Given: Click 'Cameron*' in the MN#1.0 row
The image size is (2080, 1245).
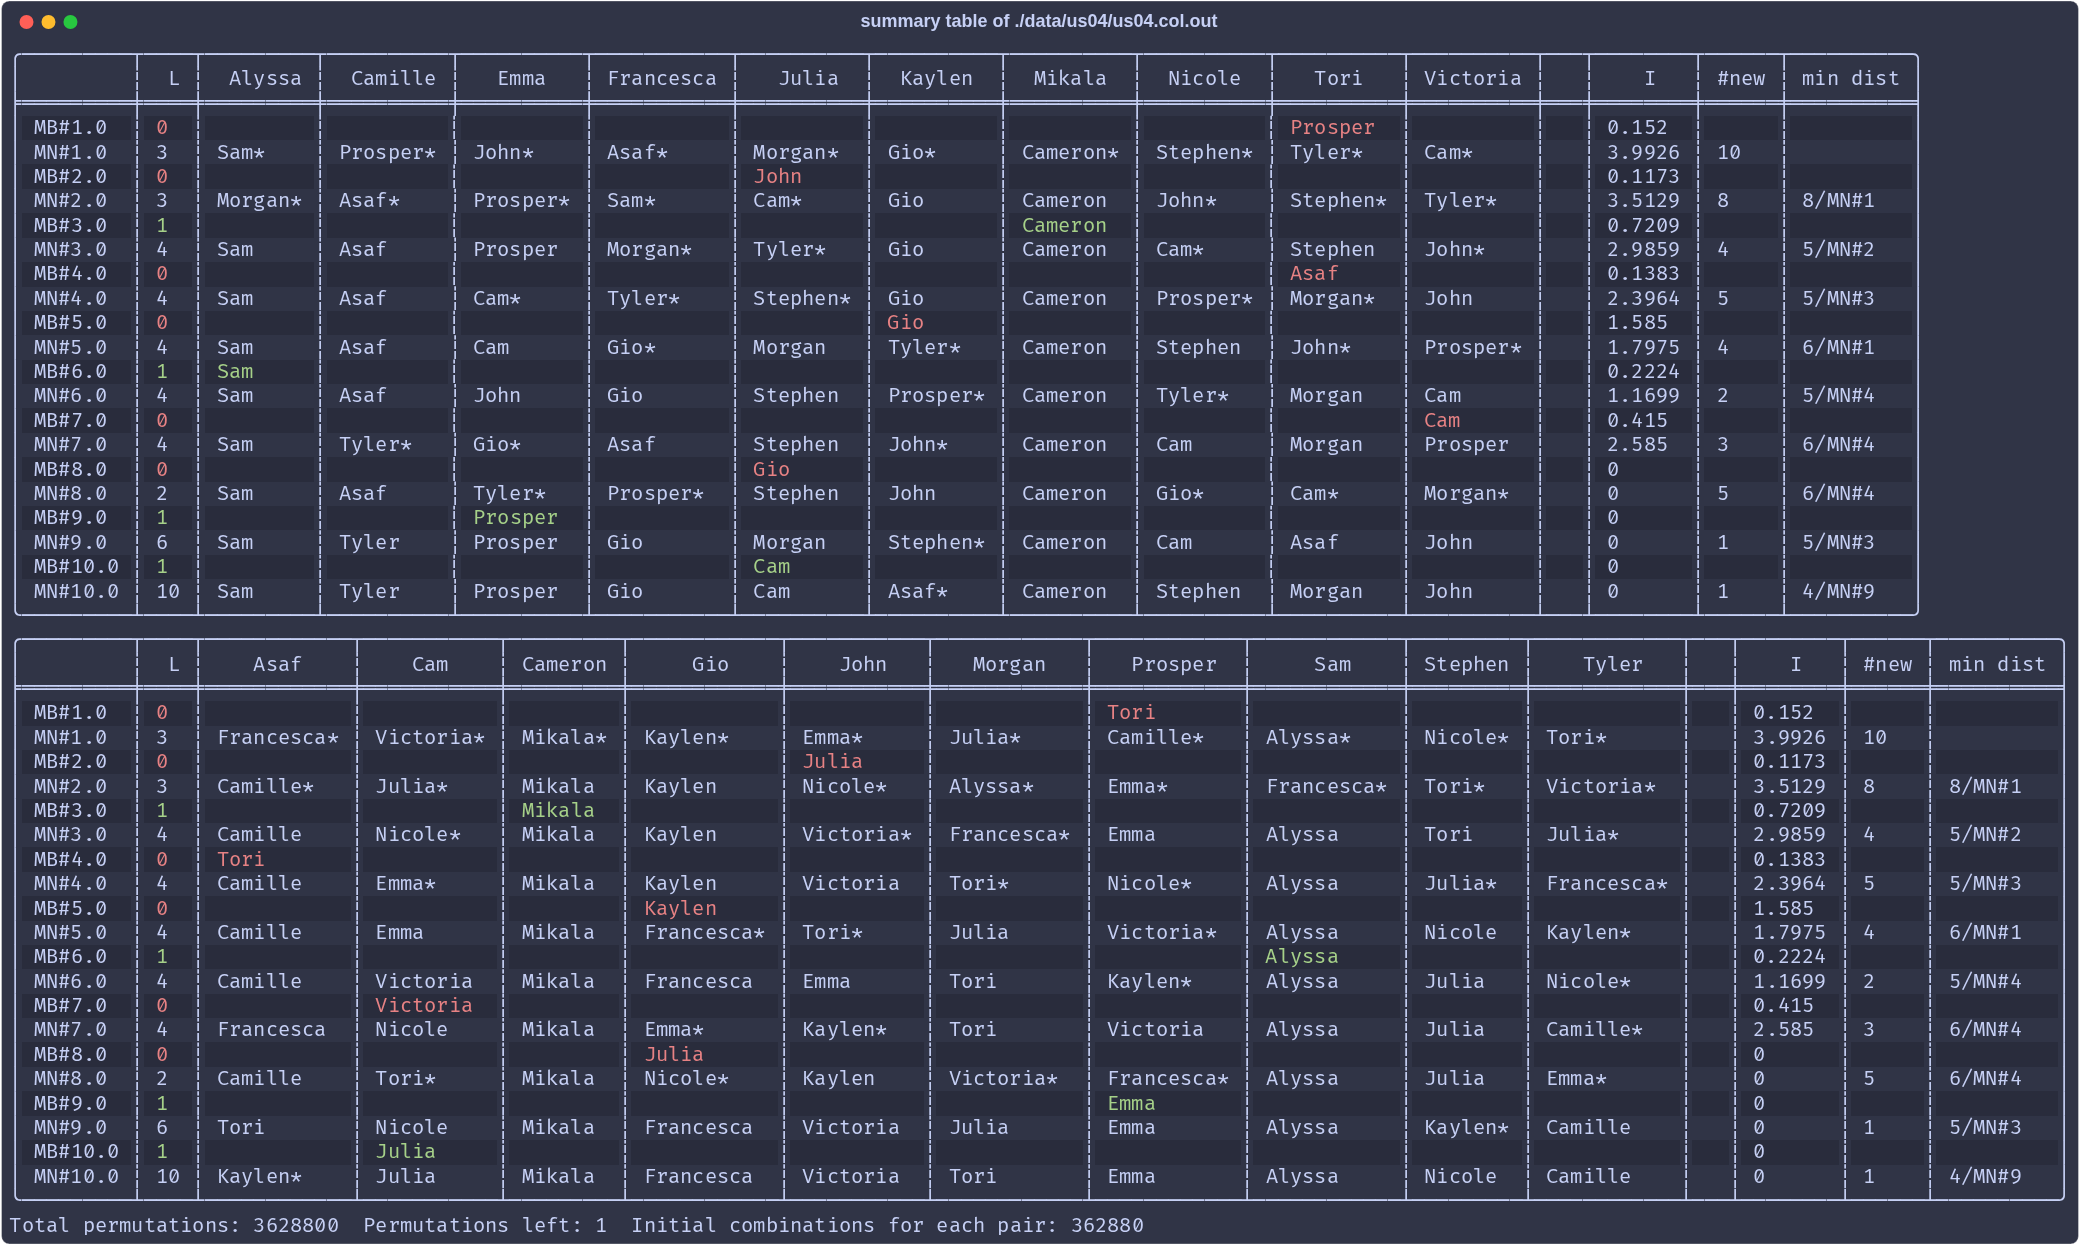Looking at the screenshot, I should 1070,152.
